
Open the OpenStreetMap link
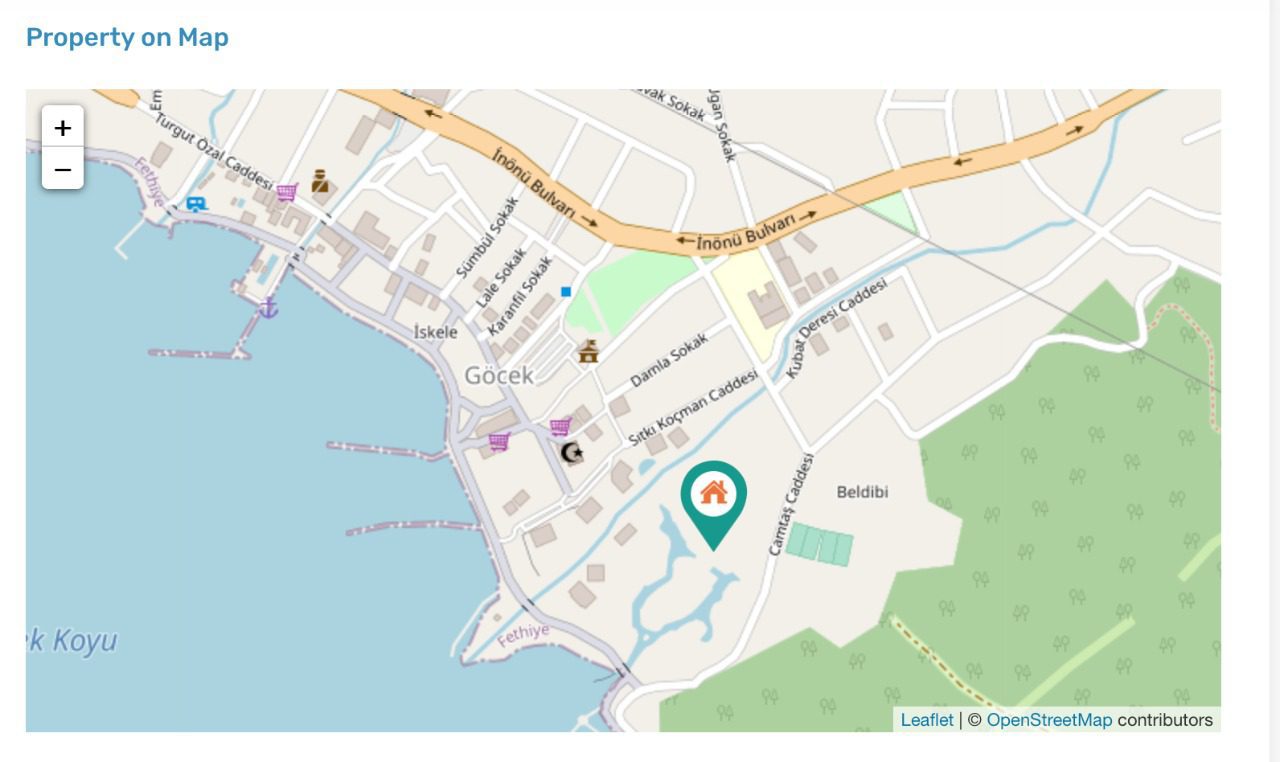tap(1049, 720)
